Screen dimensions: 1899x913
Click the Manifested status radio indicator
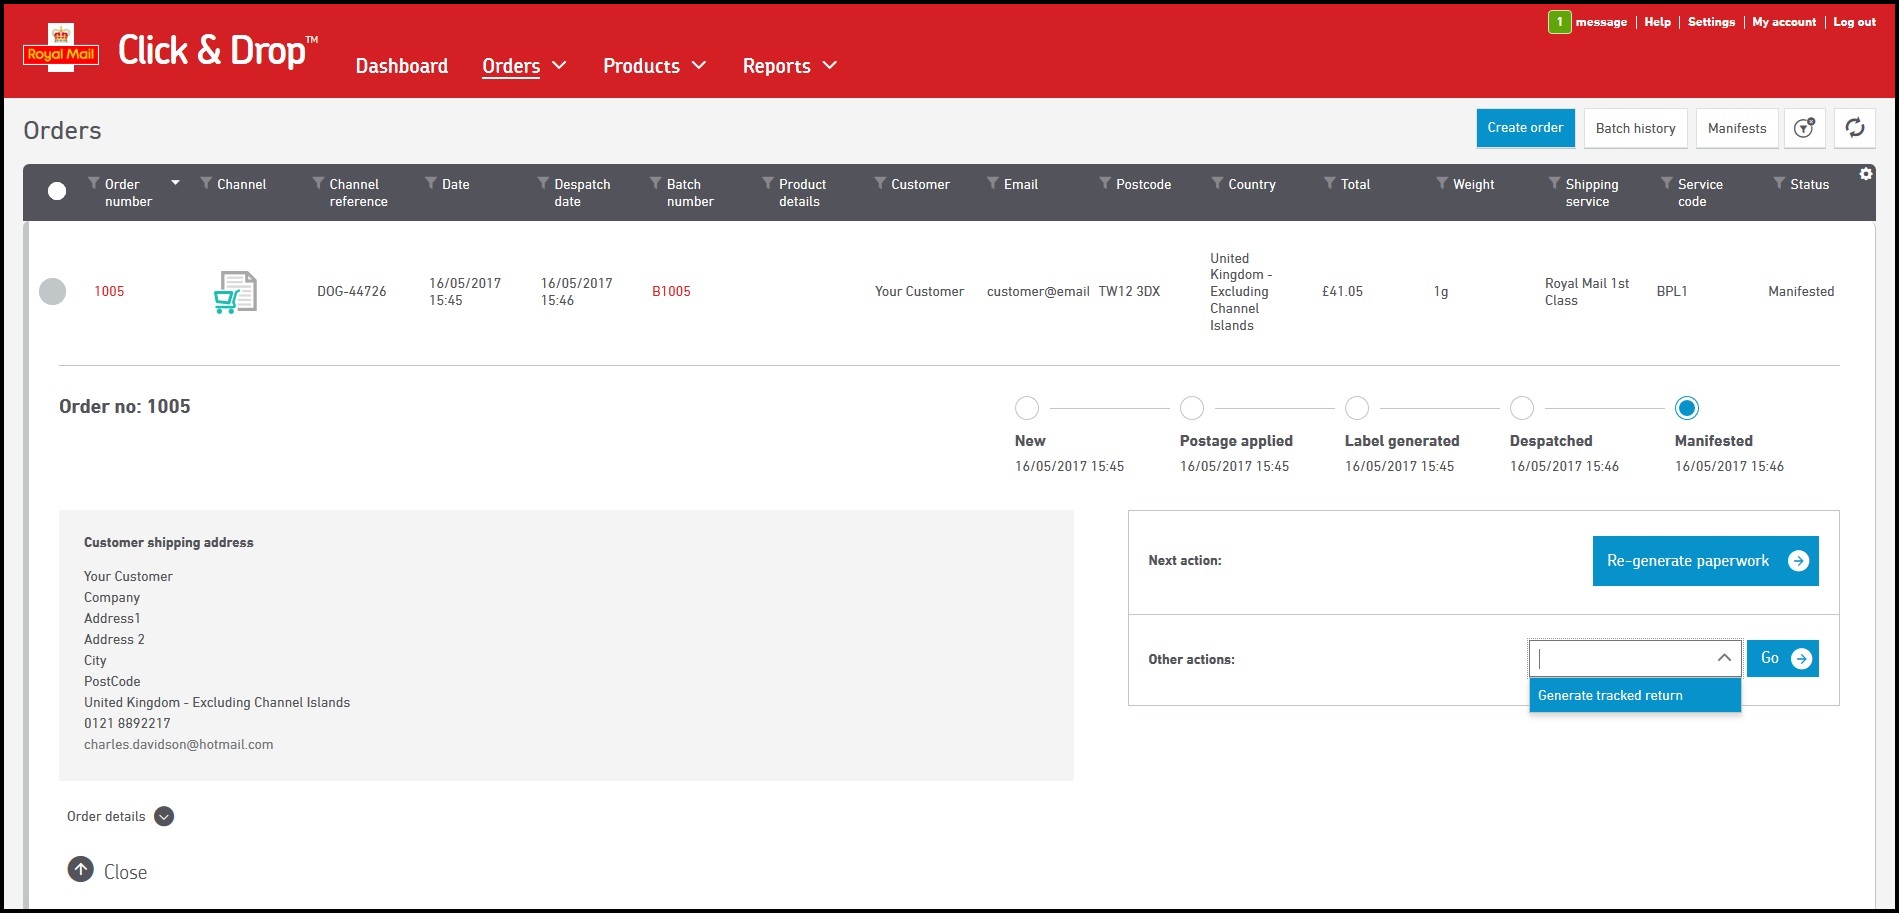(x=1686, y=408)
